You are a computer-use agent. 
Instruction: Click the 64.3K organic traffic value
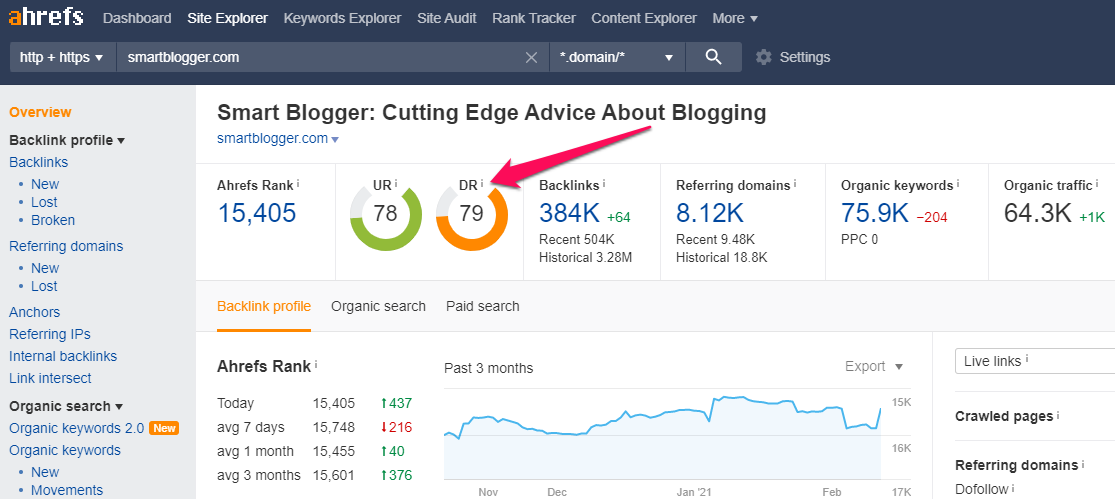(x=1037, y=213)
